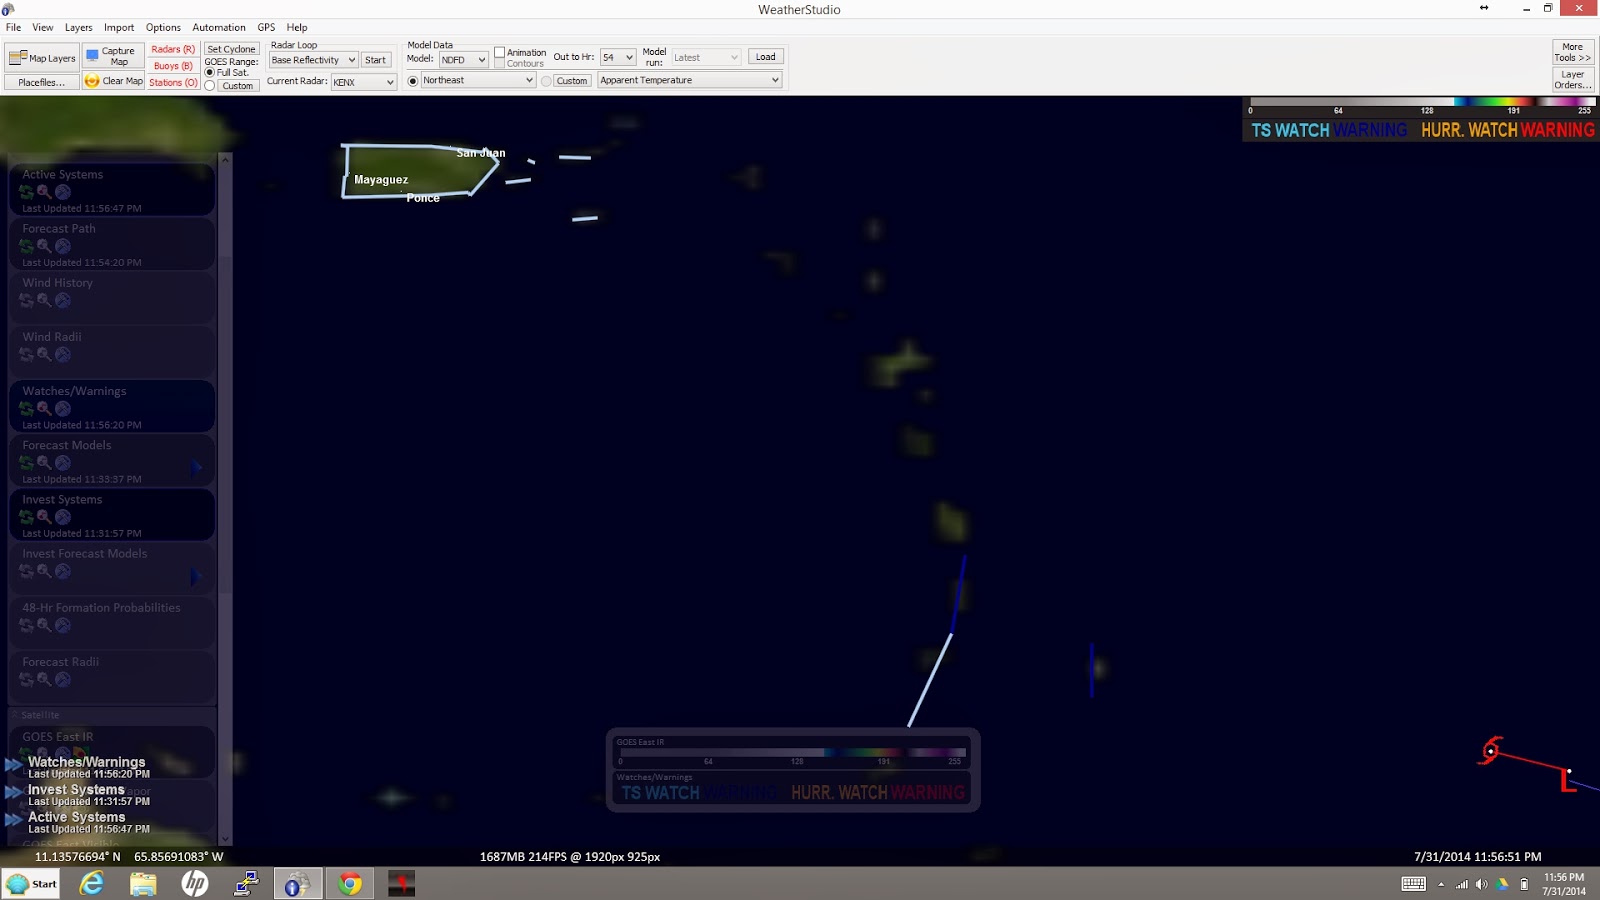Open Forecast Path settings tools icon

click(x=63, y=246)
